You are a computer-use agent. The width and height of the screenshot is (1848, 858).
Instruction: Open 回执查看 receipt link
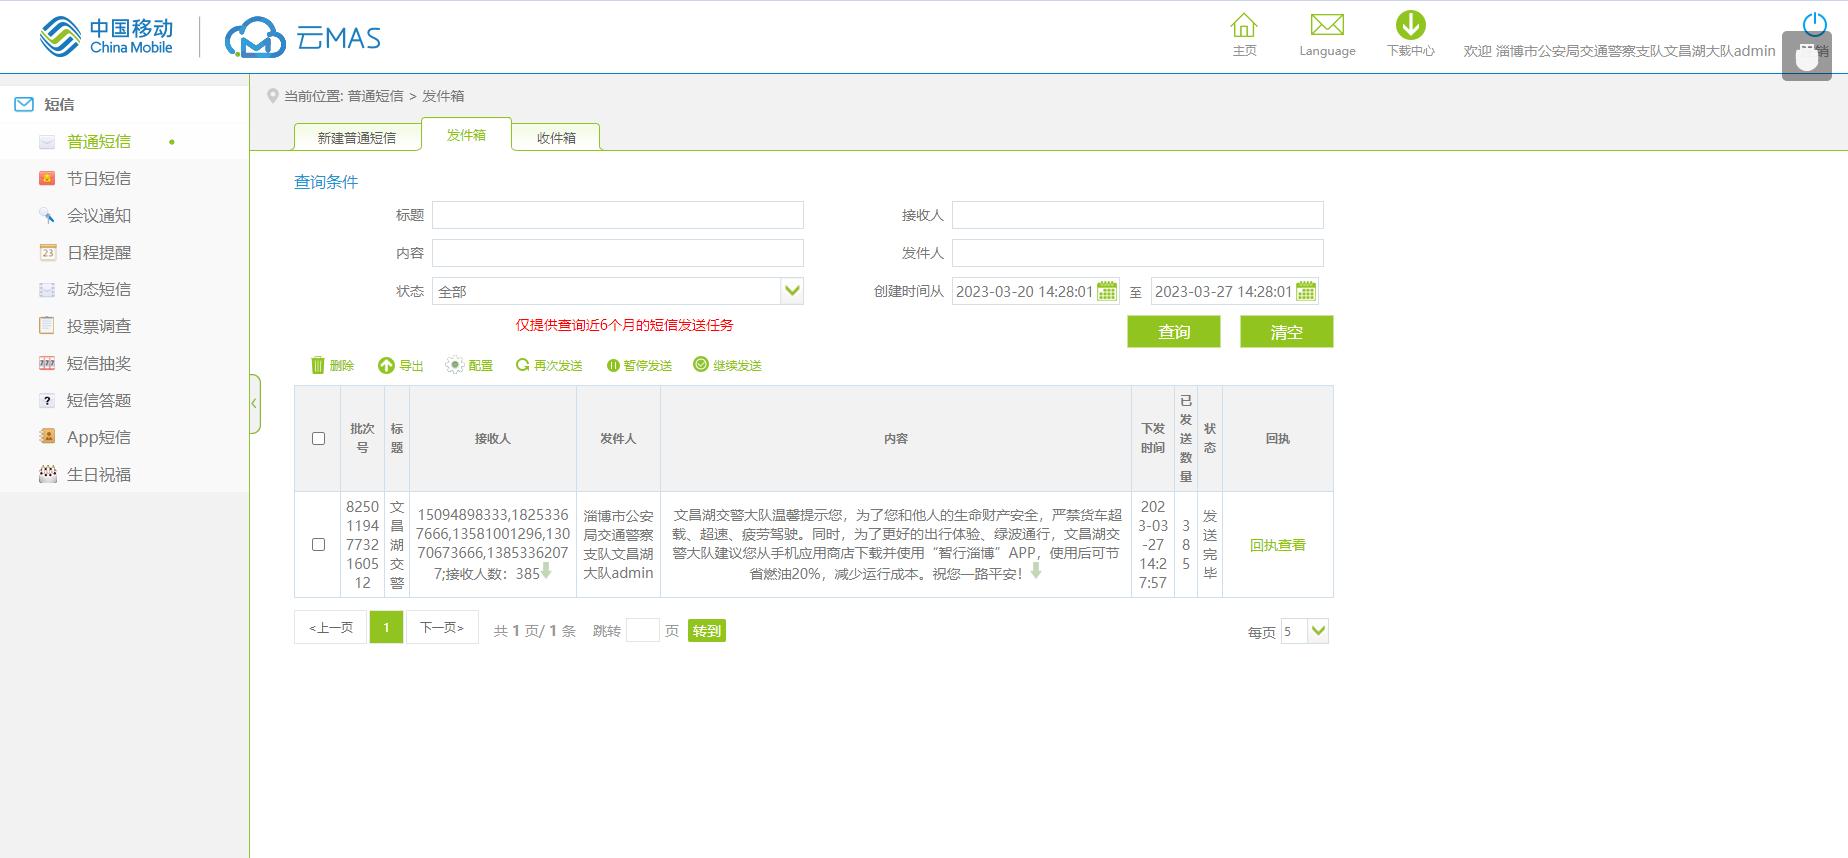click(1278, 545)
